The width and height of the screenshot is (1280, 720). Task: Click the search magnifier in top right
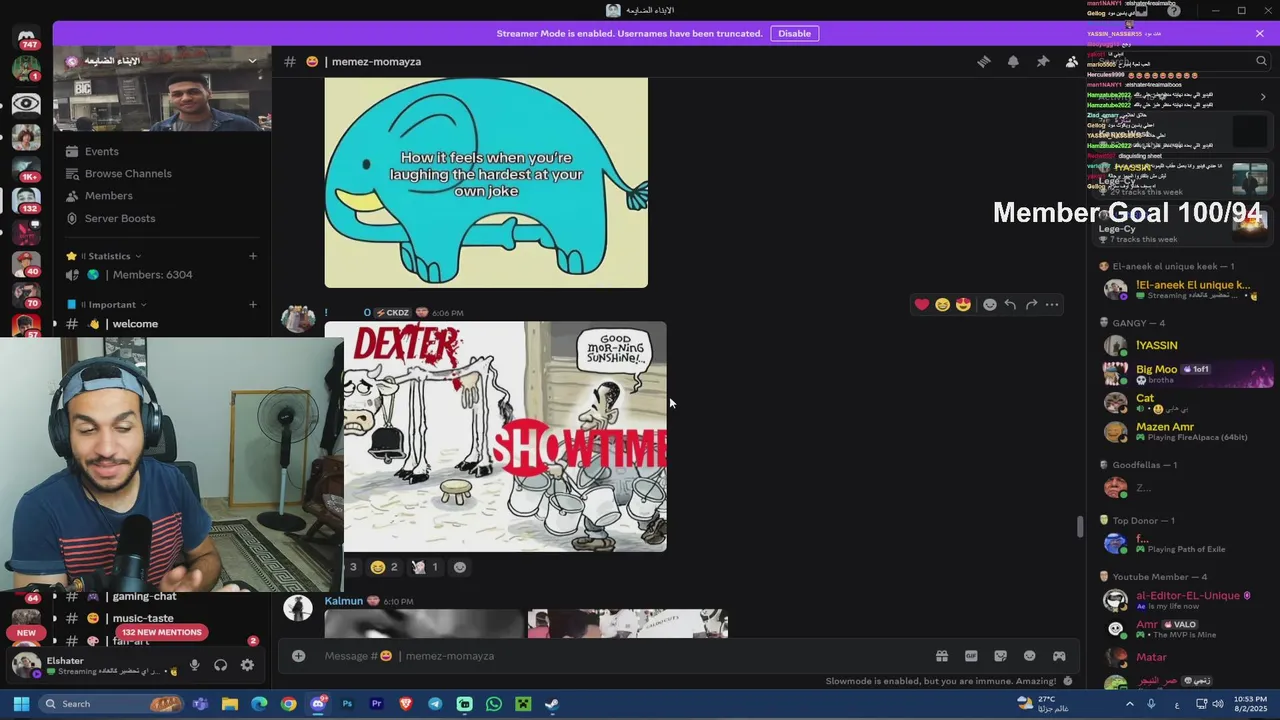pyautogui.click(x=1261, y=61)
